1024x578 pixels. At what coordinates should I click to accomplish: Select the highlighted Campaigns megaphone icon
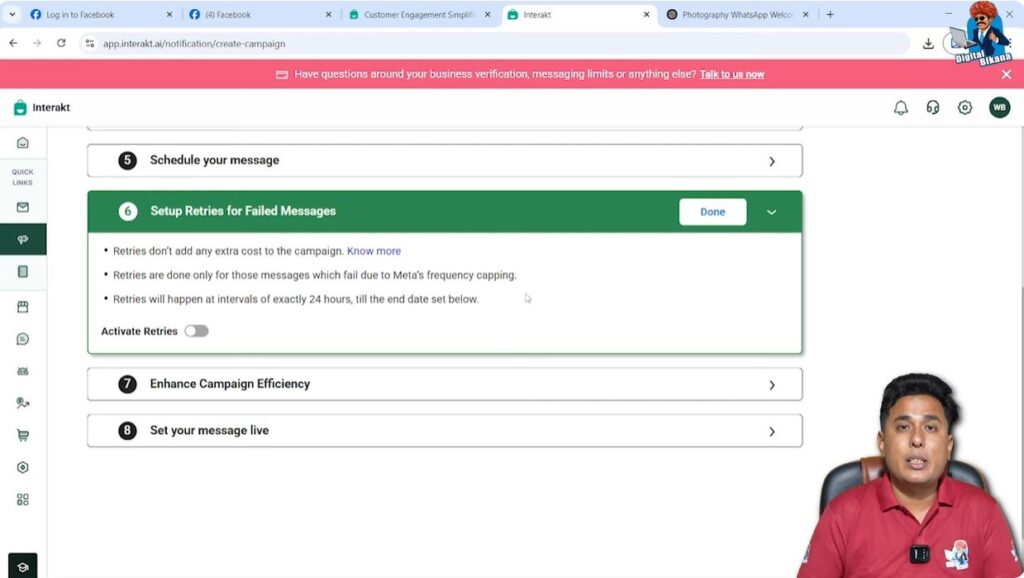tap(22, 239)
